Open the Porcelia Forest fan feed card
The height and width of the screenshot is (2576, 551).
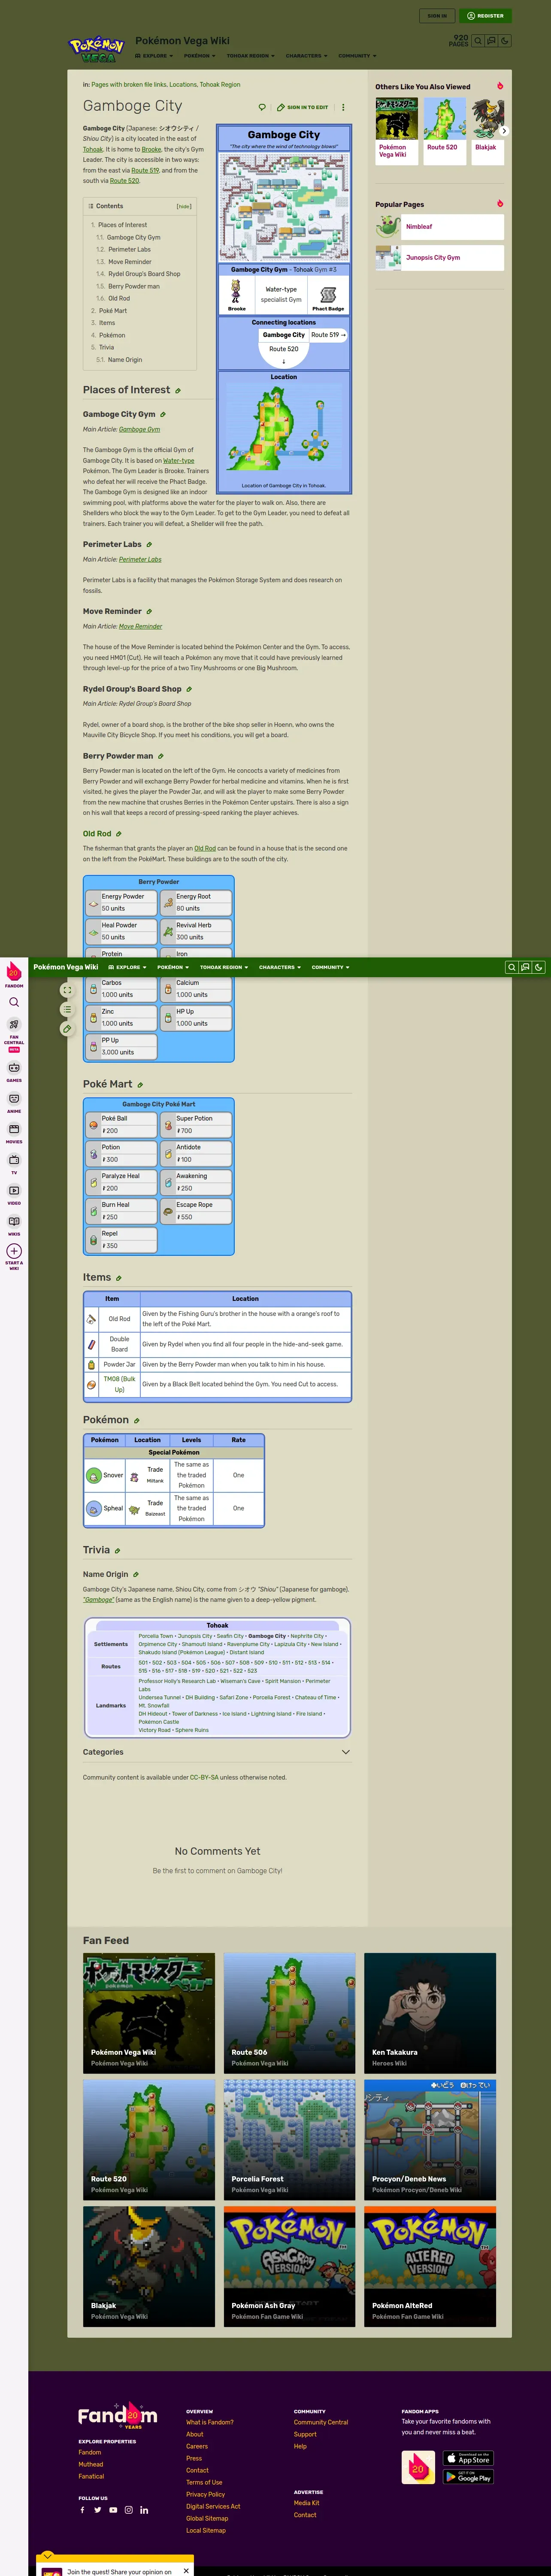coord(289,2139)
